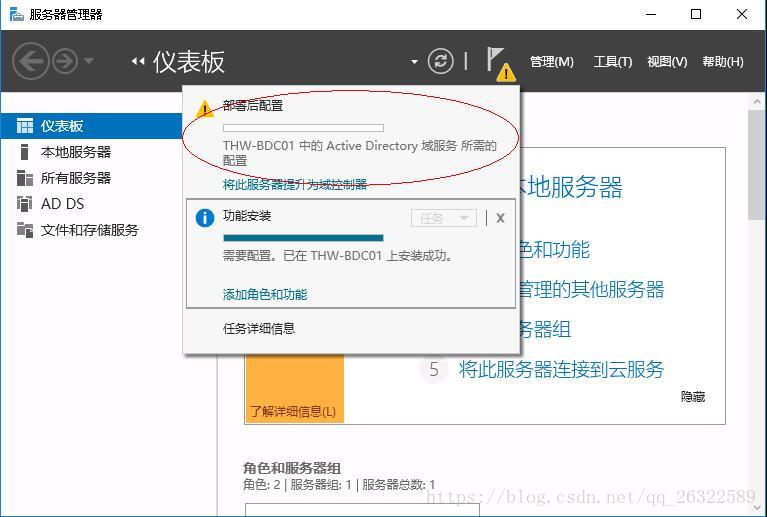
Task: Click the yellow warning icon beside 部署后配置
Action: coord(204,109)
